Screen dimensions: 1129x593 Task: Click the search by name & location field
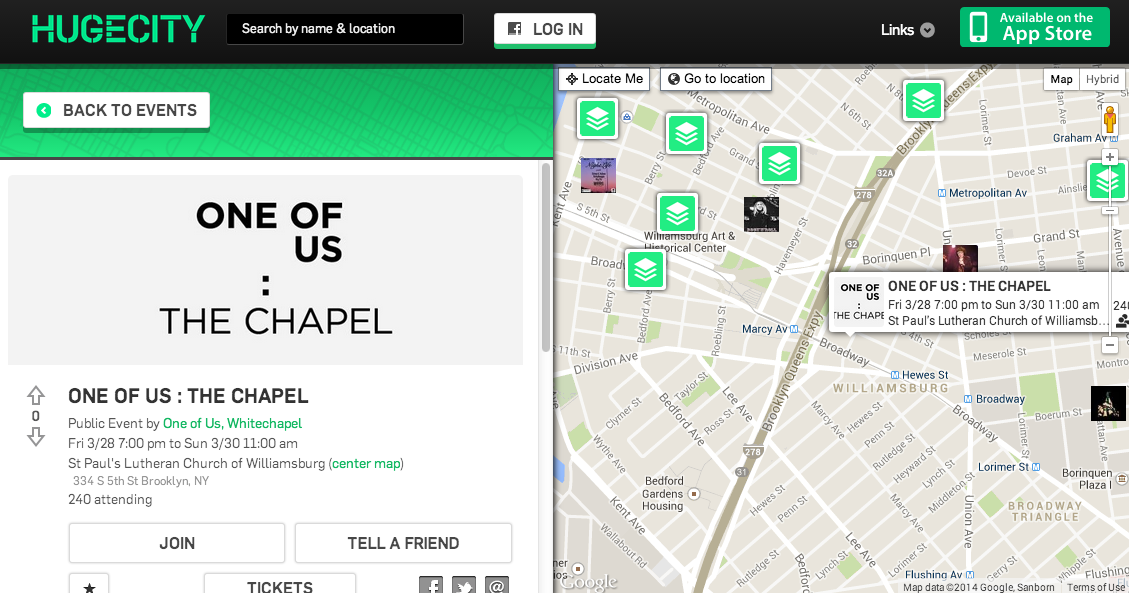[345, 29]
